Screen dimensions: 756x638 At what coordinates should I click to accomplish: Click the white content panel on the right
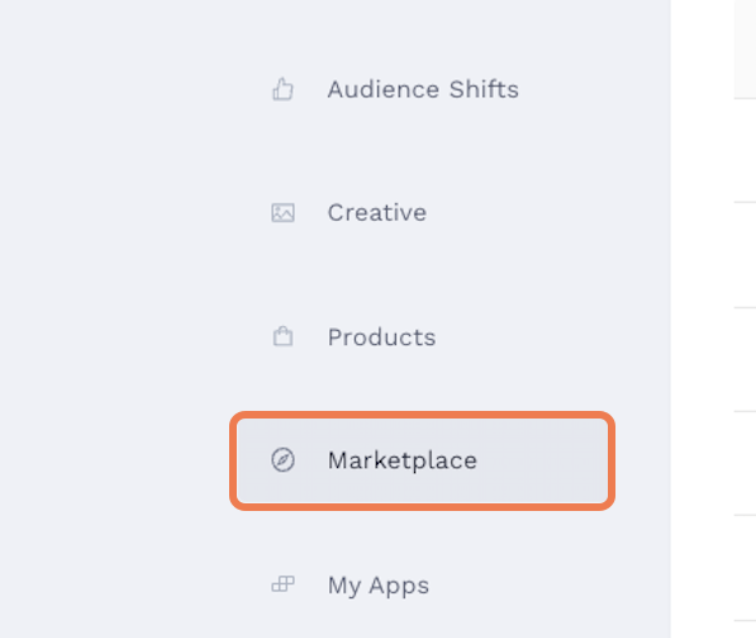pos(712,300)
